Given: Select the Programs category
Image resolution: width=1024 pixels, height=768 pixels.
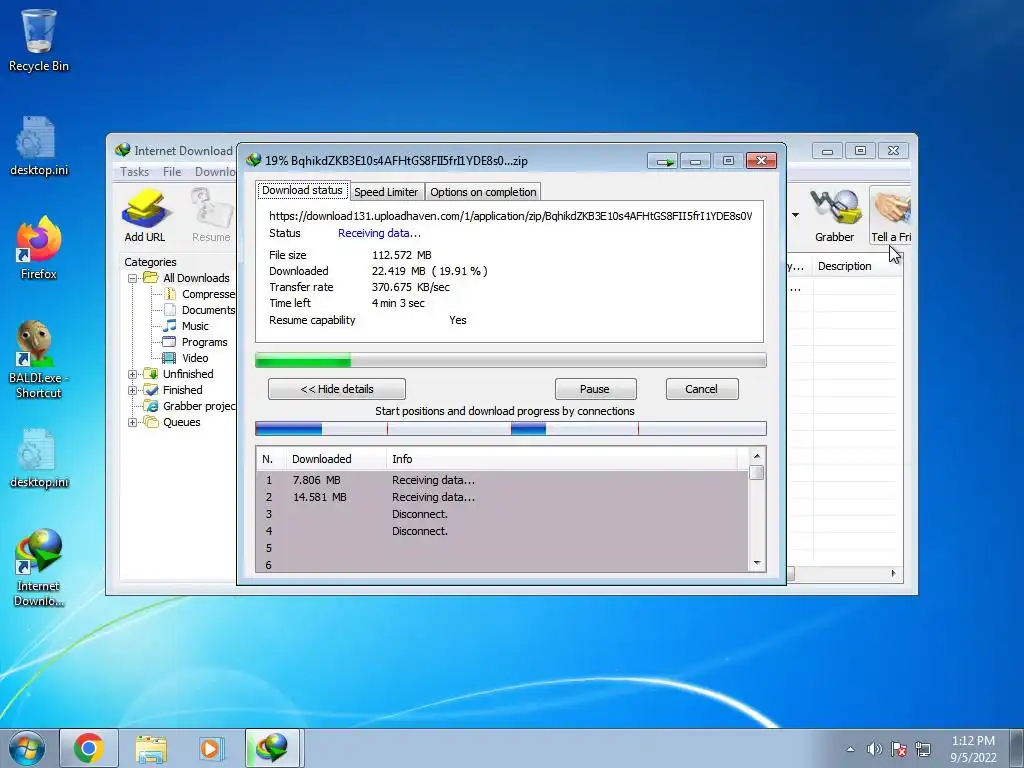Looking at the screenshot, I should [x=195, y=342].
